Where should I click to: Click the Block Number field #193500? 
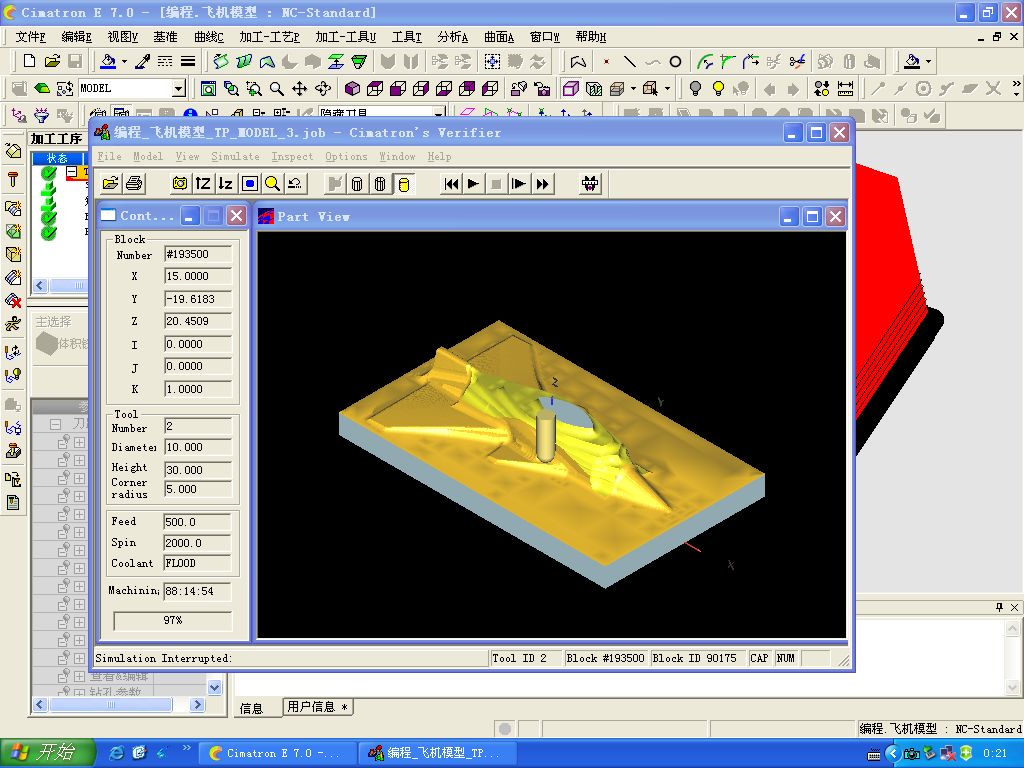tap(198, 255)
